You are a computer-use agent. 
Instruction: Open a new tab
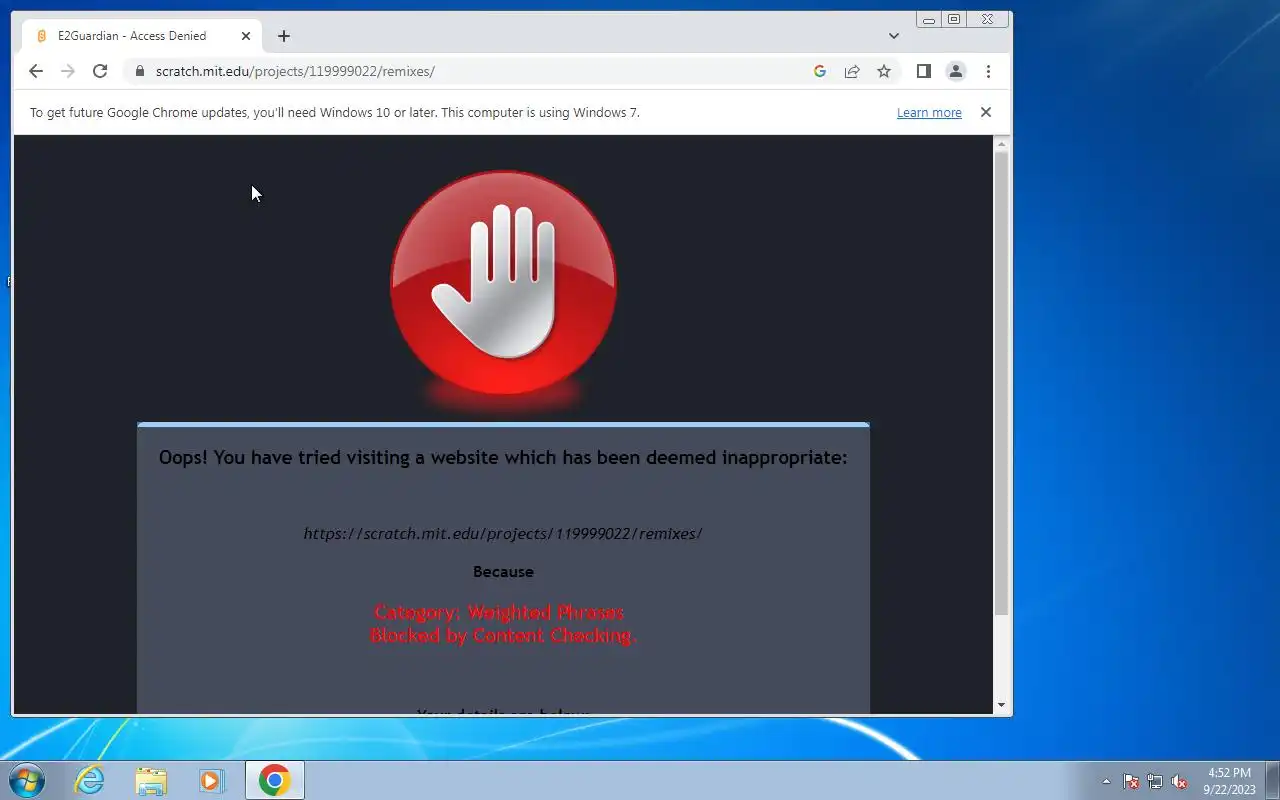click(284, 36)
